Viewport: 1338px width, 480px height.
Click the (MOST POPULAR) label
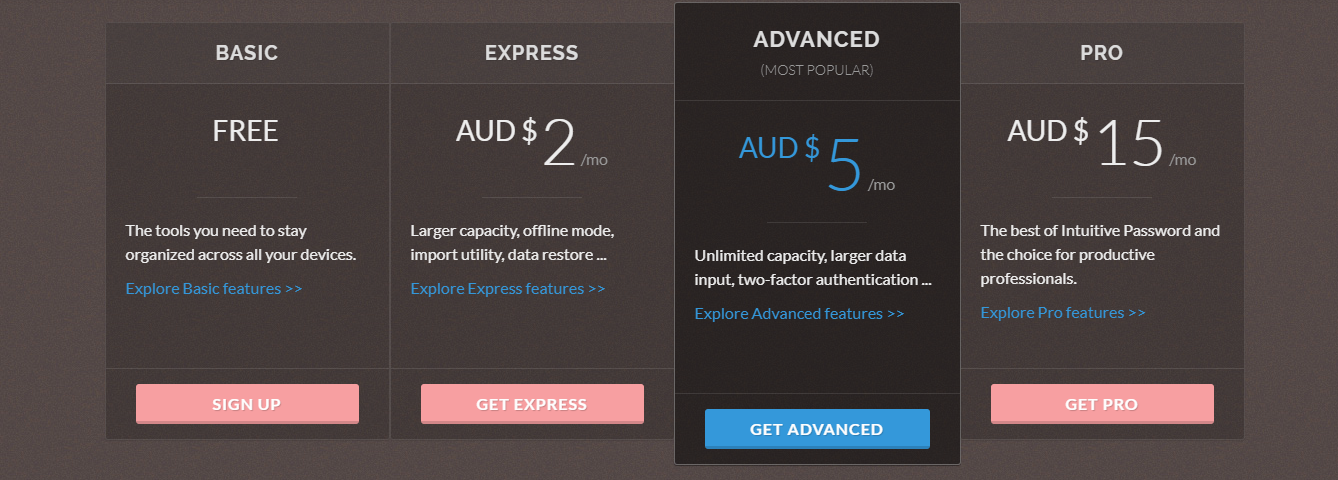tap(817, 71)
